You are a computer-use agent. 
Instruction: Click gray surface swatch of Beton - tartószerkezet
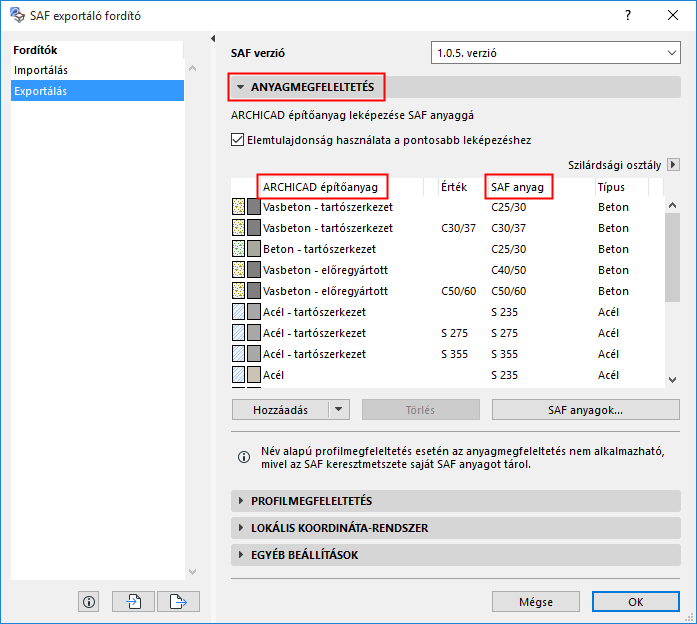click(254, 248)
